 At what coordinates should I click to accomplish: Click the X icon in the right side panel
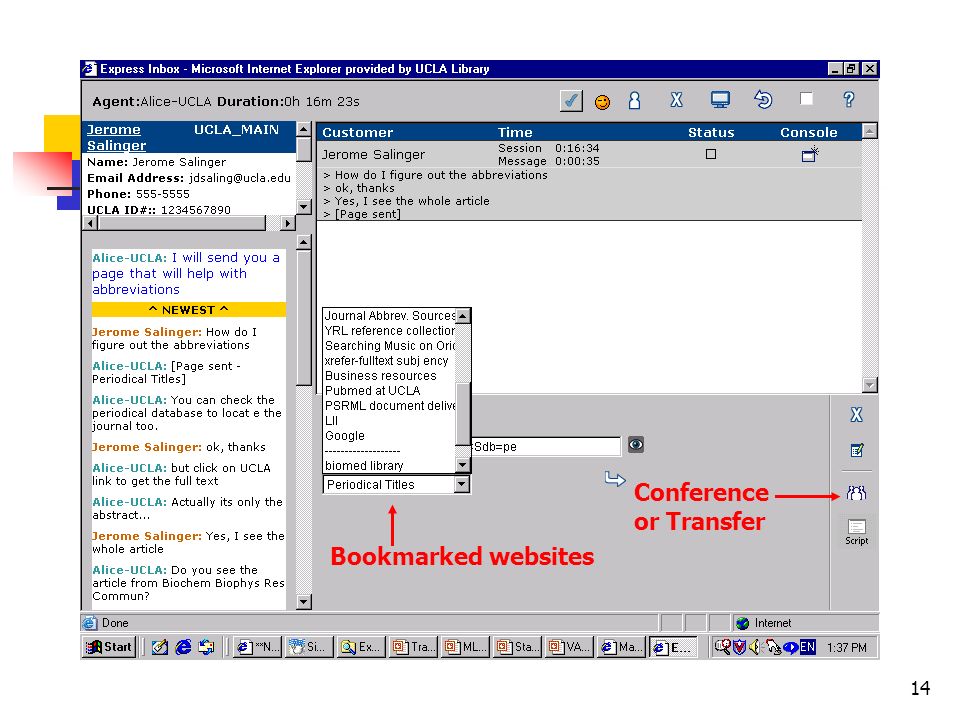857,414
